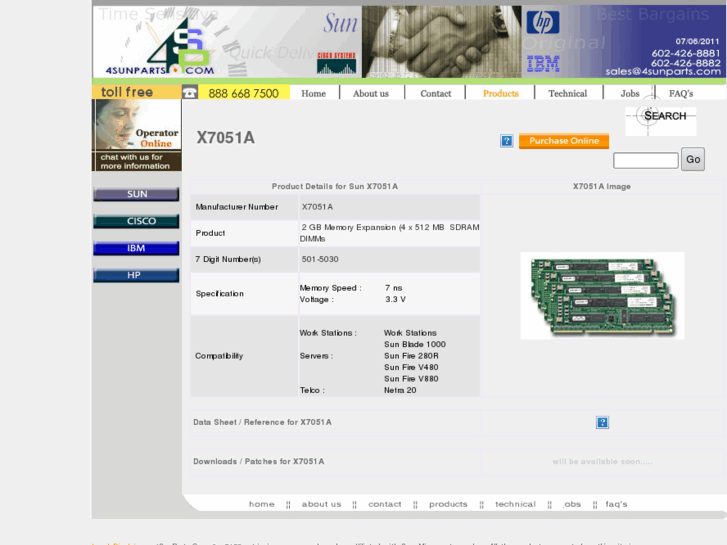Screen dimensions: 727x545
Task: Click the IBM logo in the banner
Action: pos(543,64)
